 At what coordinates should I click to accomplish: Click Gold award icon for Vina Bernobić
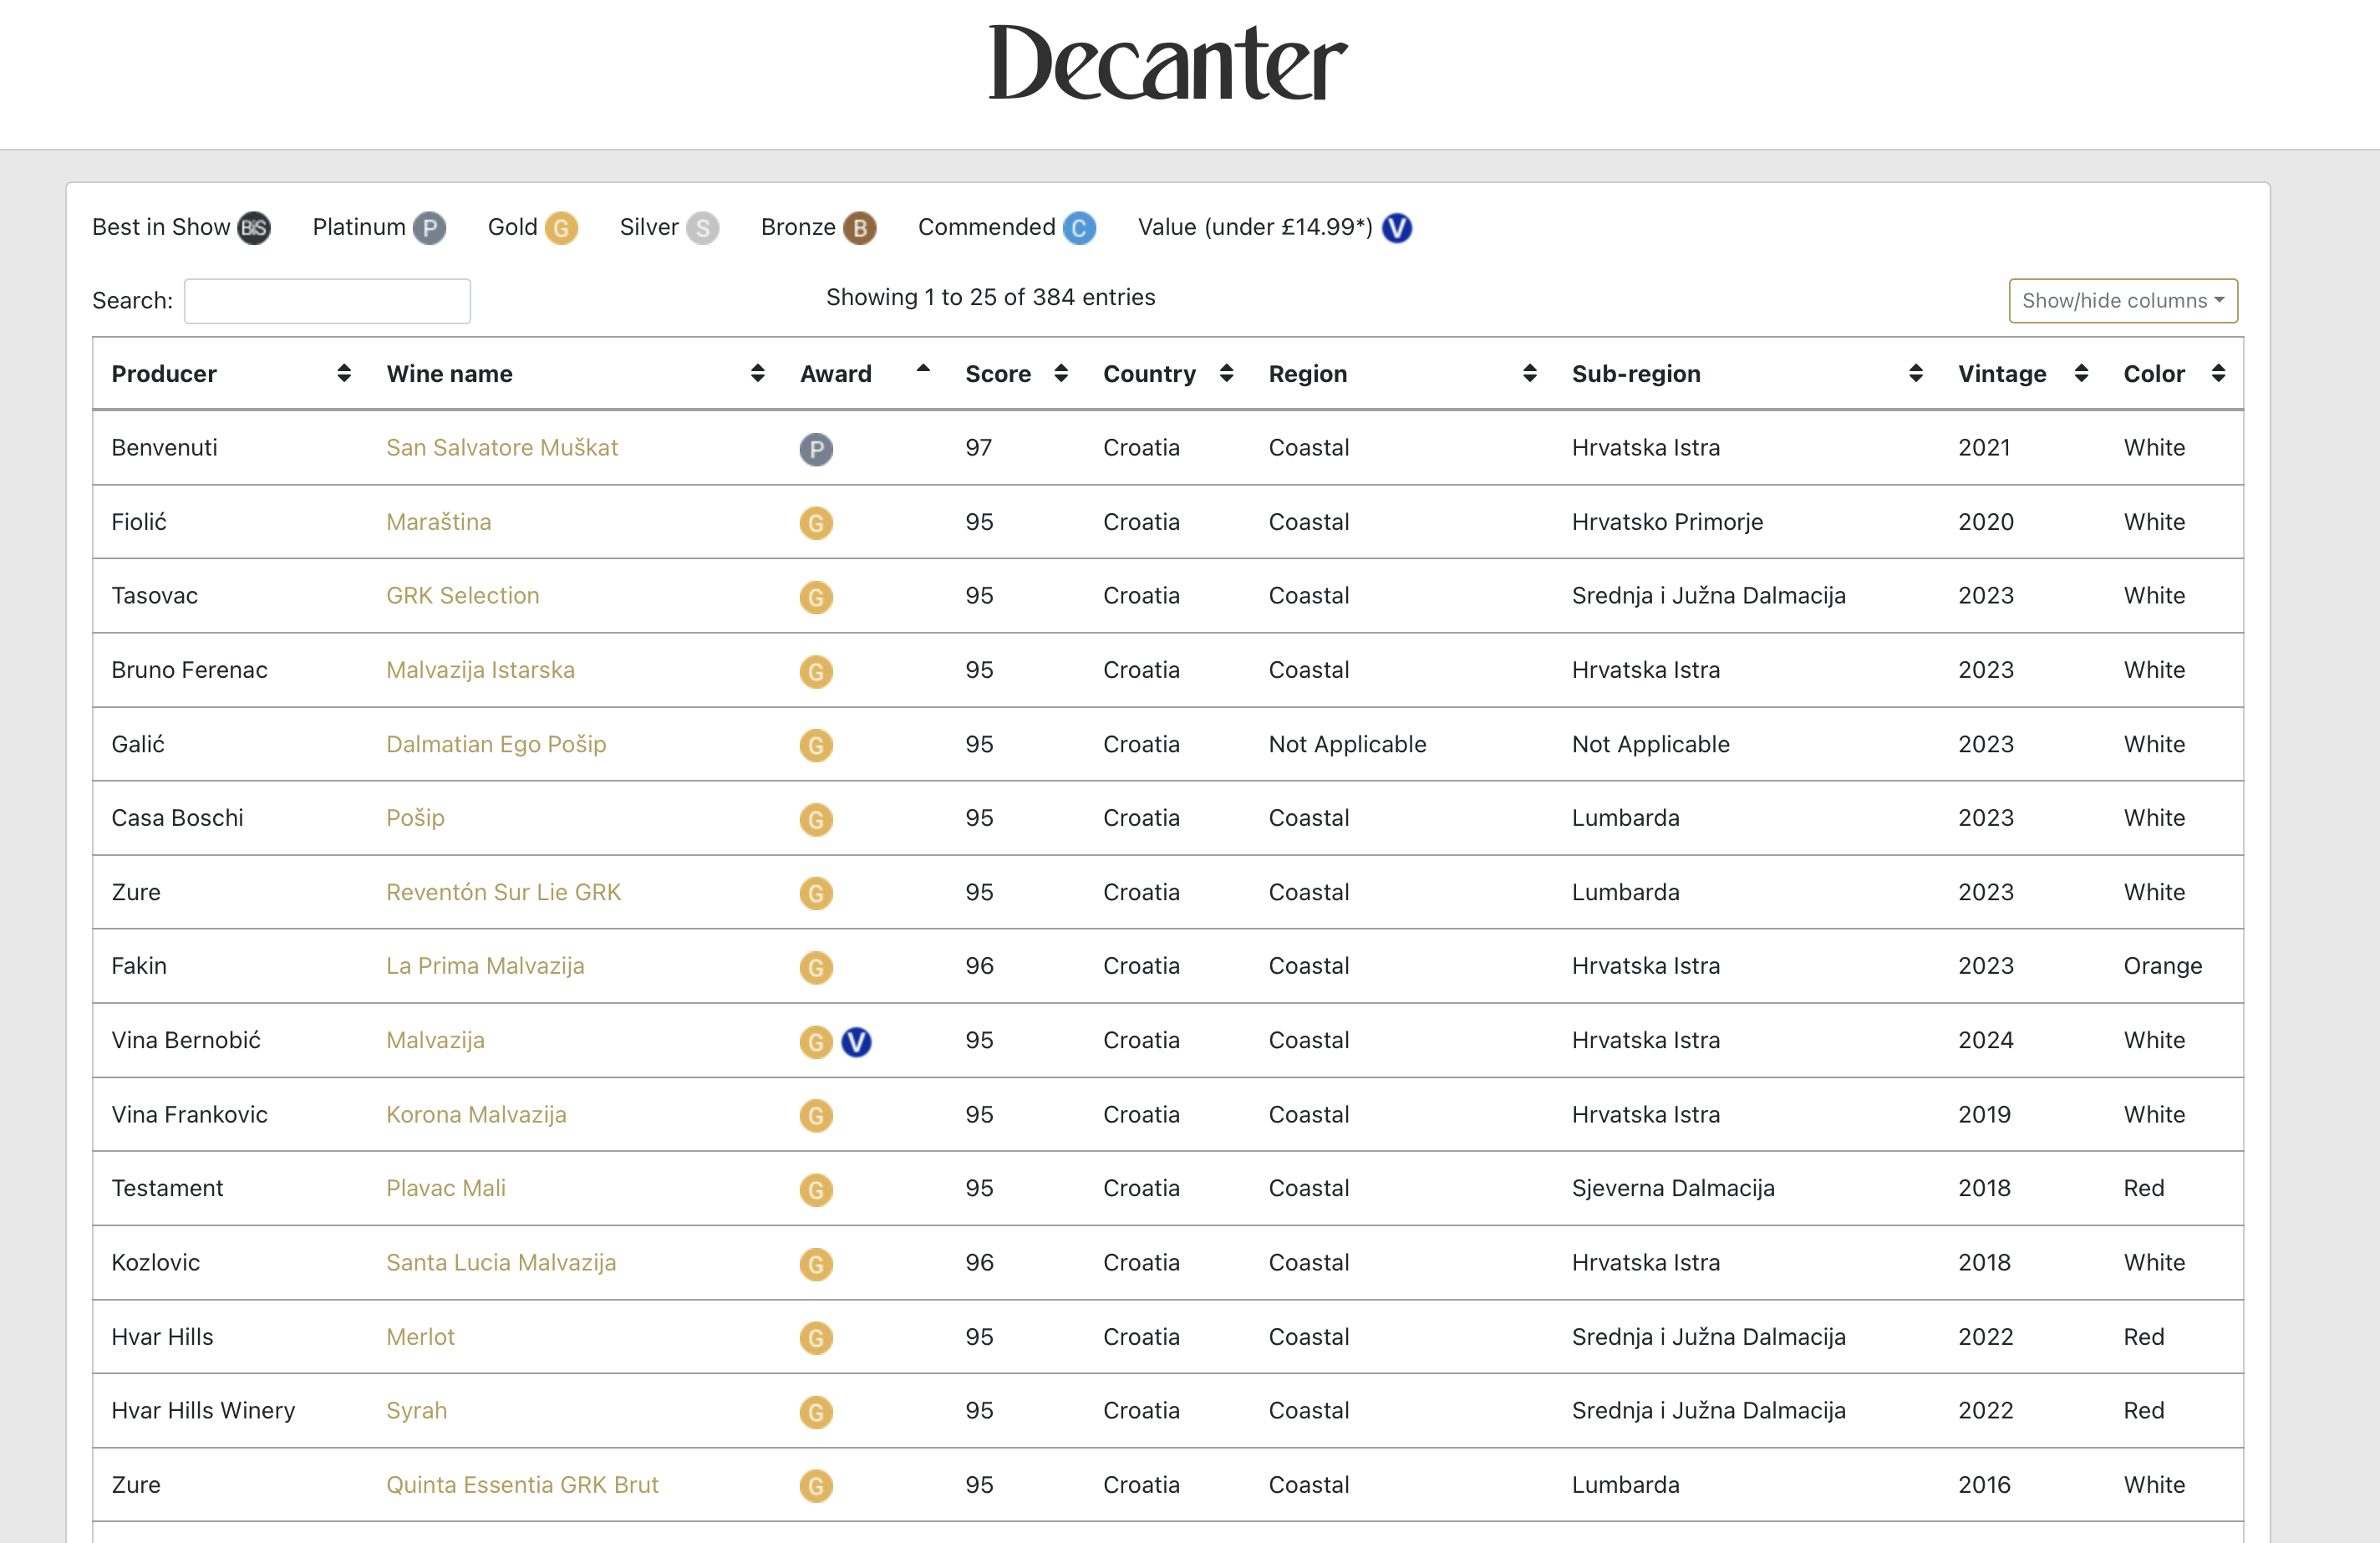pyautogui.click(x=816, y=1042)
